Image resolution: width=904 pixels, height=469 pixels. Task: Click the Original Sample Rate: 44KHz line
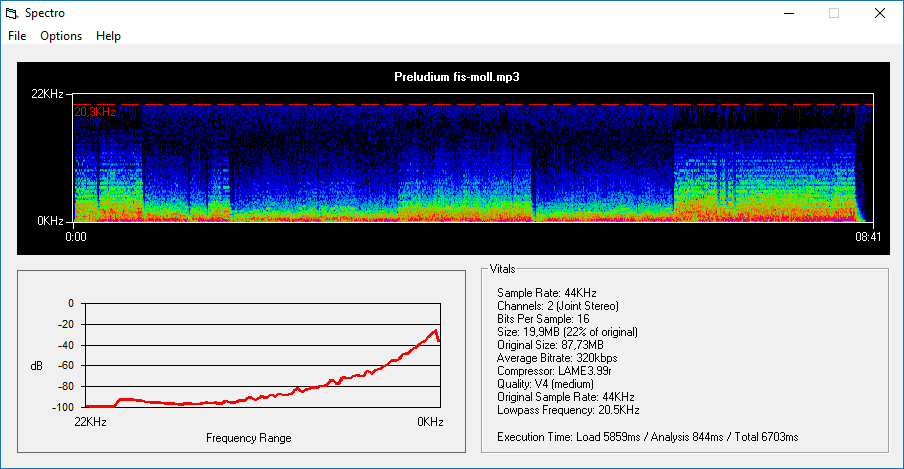(x=566, y=397)
